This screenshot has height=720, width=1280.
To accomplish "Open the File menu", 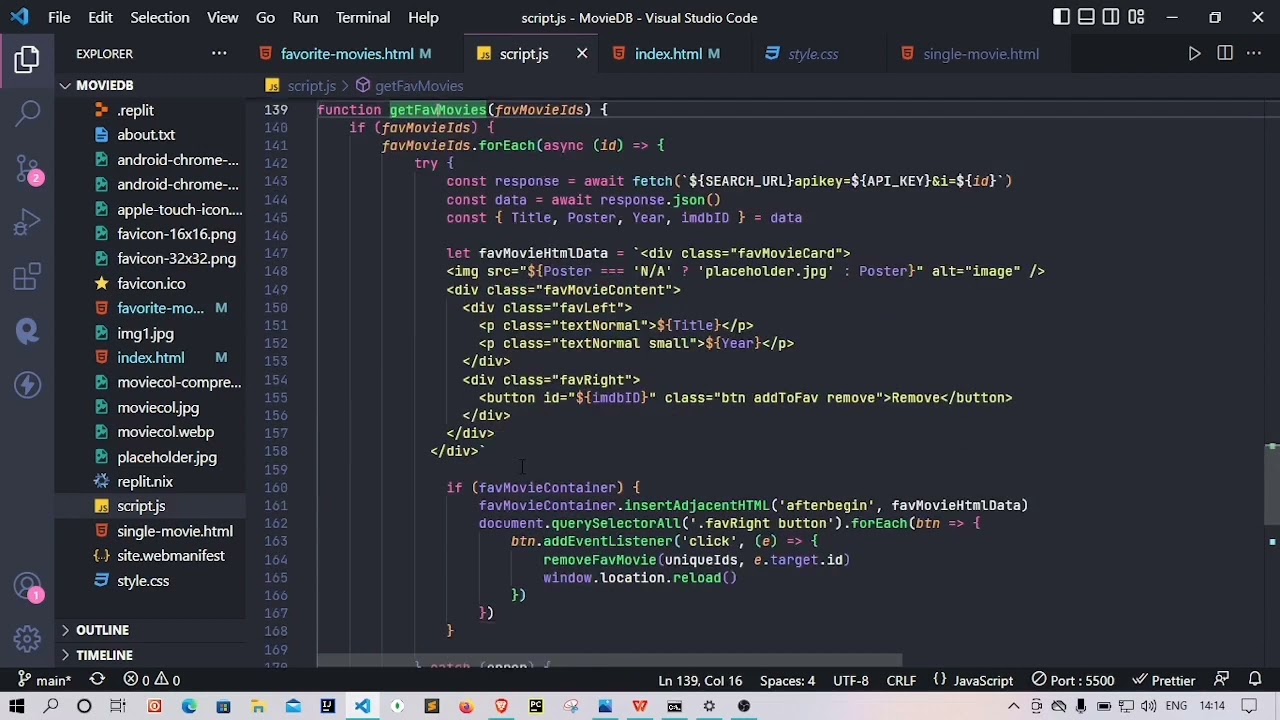I will [59, 17].
